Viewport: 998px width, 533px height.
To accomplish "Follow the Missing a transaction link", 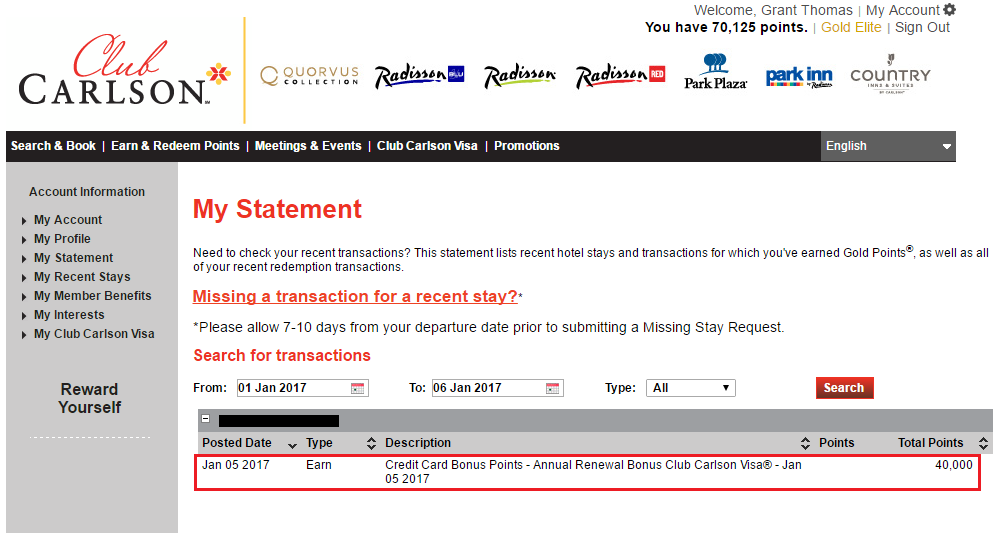I will coord(355,297).
